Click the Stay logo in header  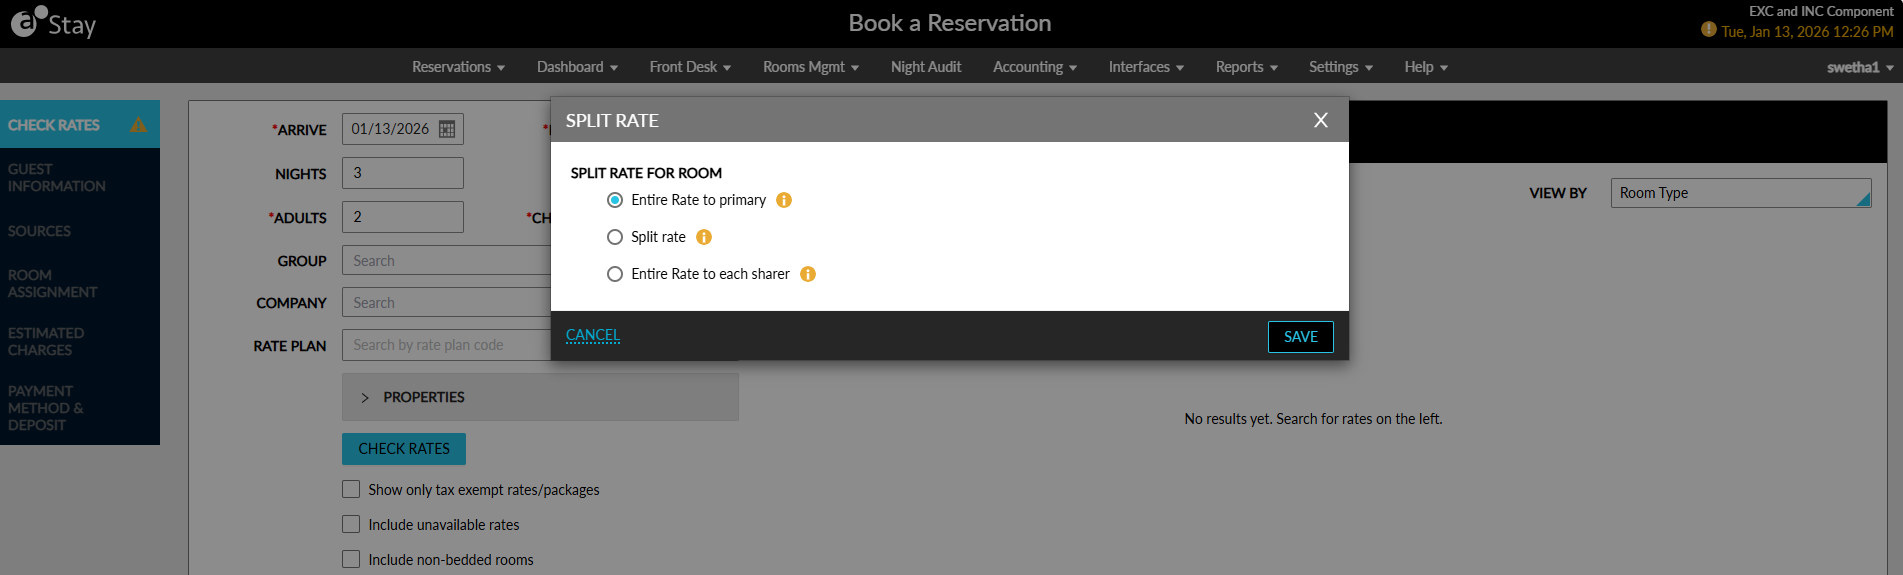[x=54, y=23]
